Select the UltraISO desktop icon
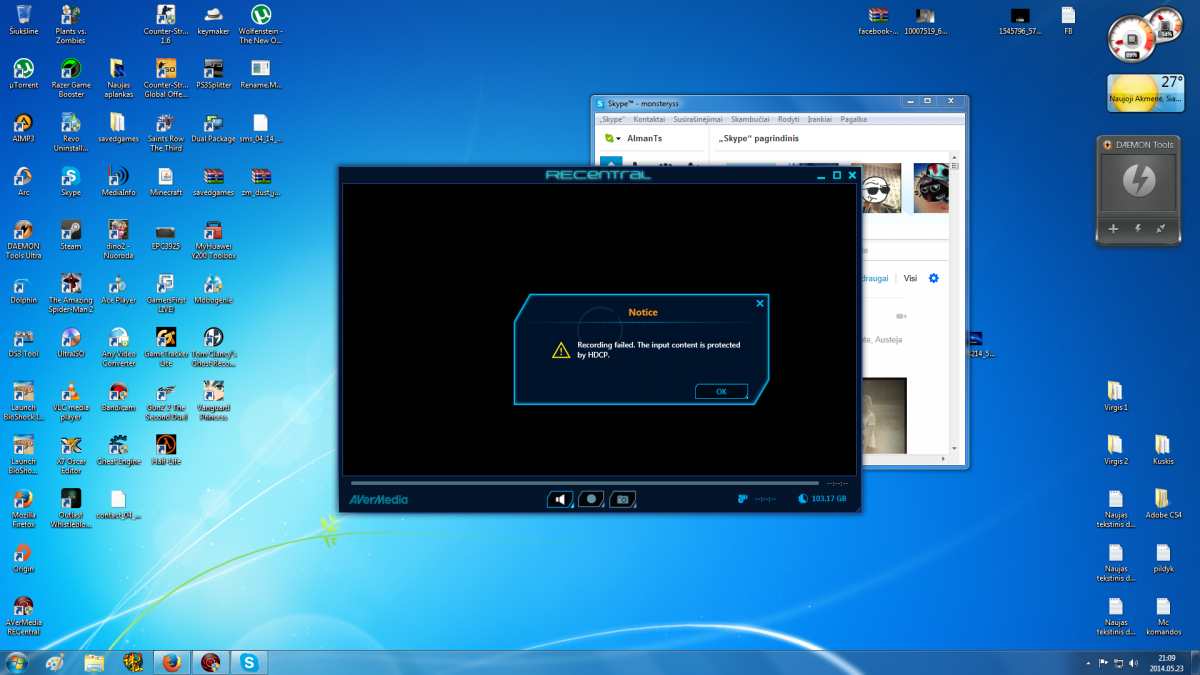This screenshot has width=1200, height=675. tap(71, 343)
